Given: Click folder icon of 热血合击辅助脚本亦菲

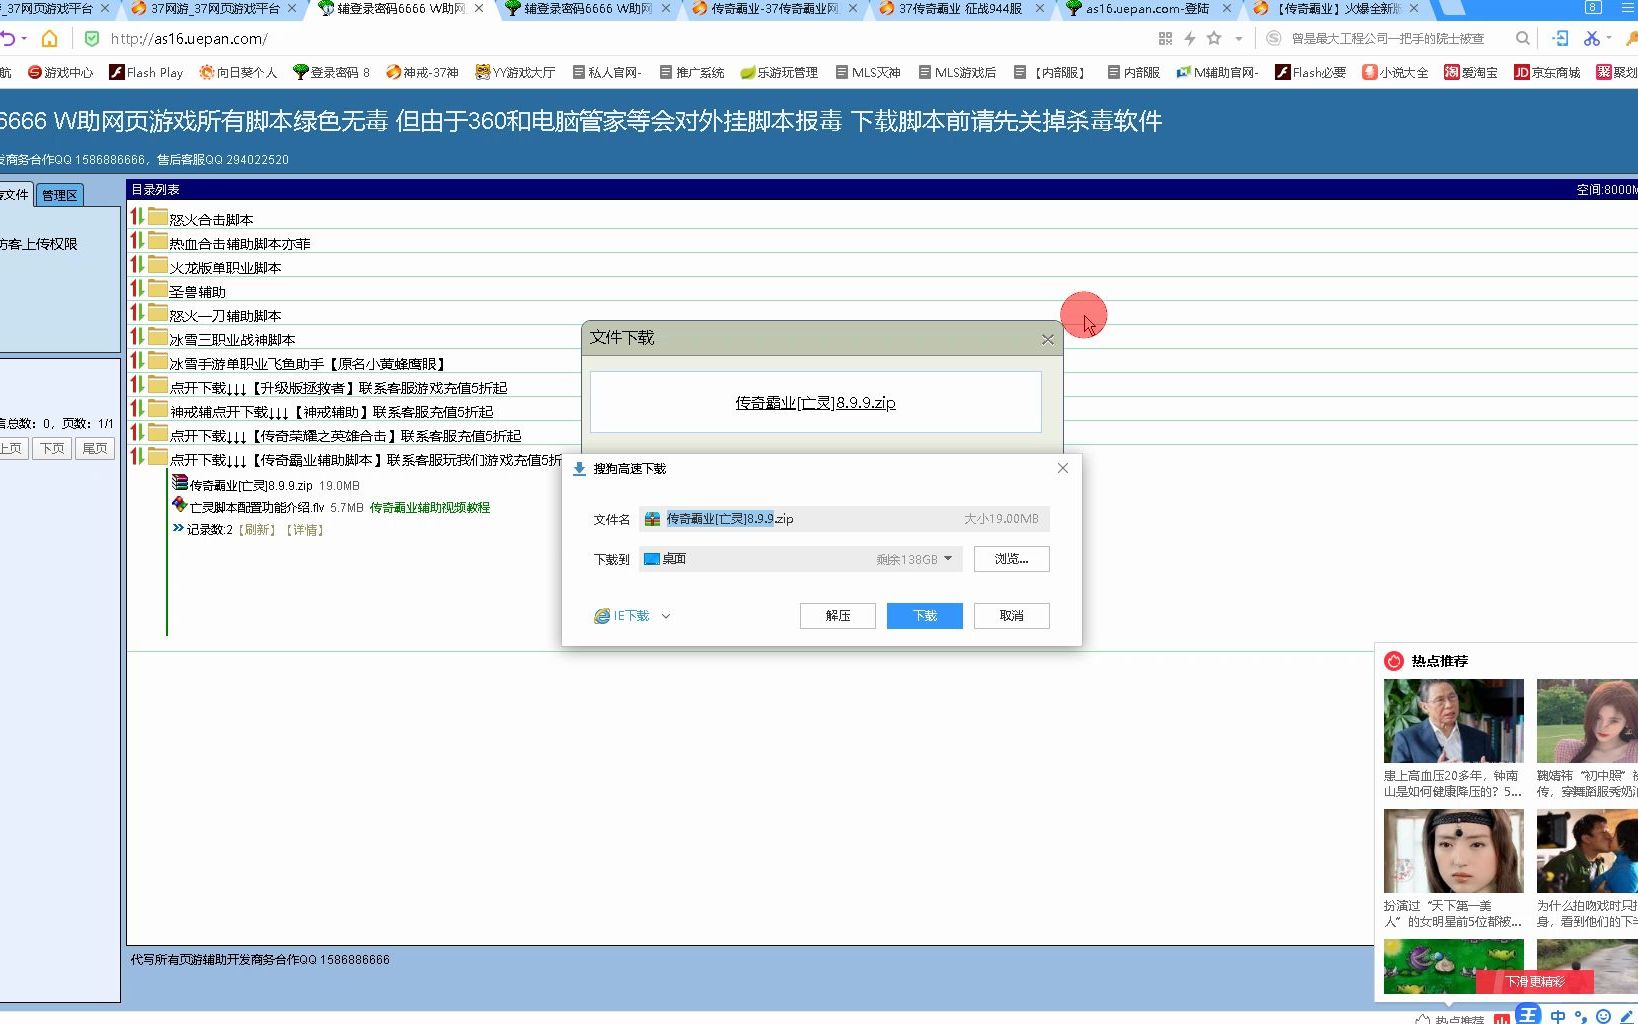Looking at the screenshot, I should point(158,240).
